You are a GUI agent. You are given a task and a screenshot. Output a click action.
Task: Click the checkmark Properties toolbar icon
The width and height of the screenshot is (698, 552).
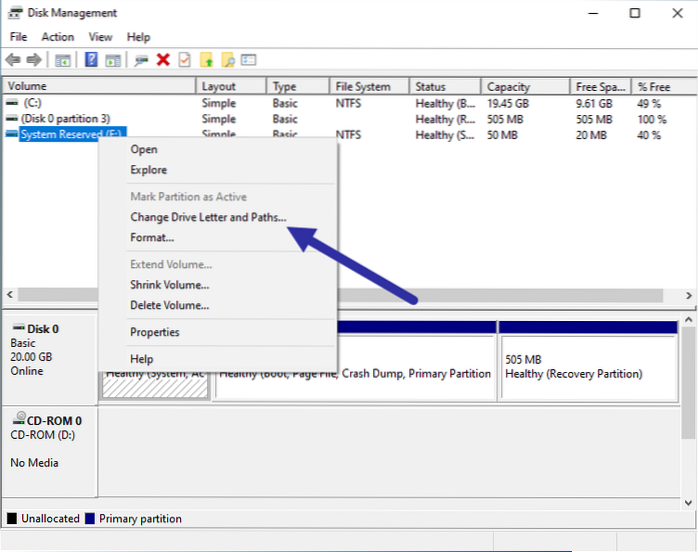(184, 60)
